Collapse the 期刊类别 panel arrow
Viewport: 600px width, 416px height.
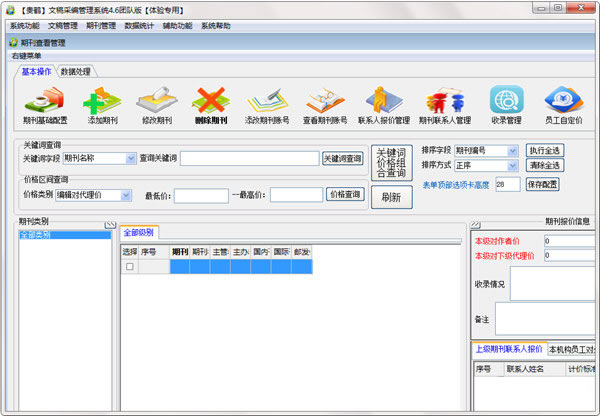(110, 225)
